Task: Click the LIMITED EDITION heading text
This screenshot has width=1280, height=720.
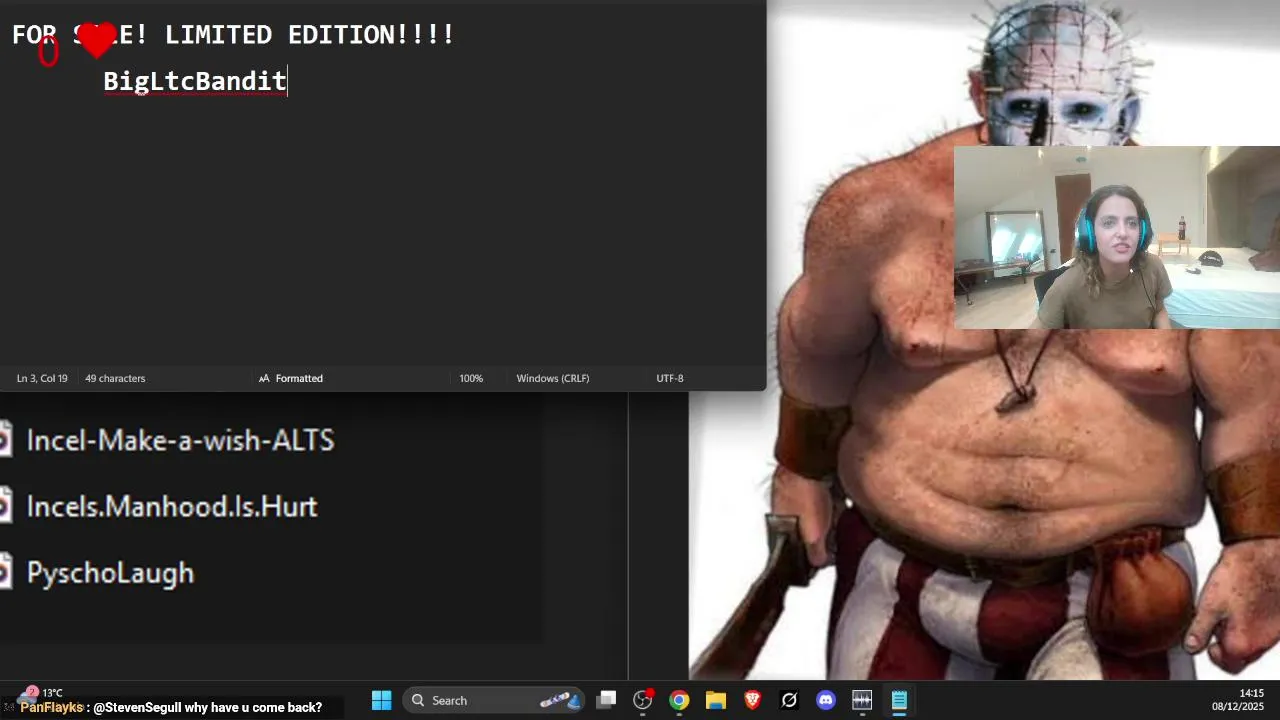Action: click(x=310, y=35)
